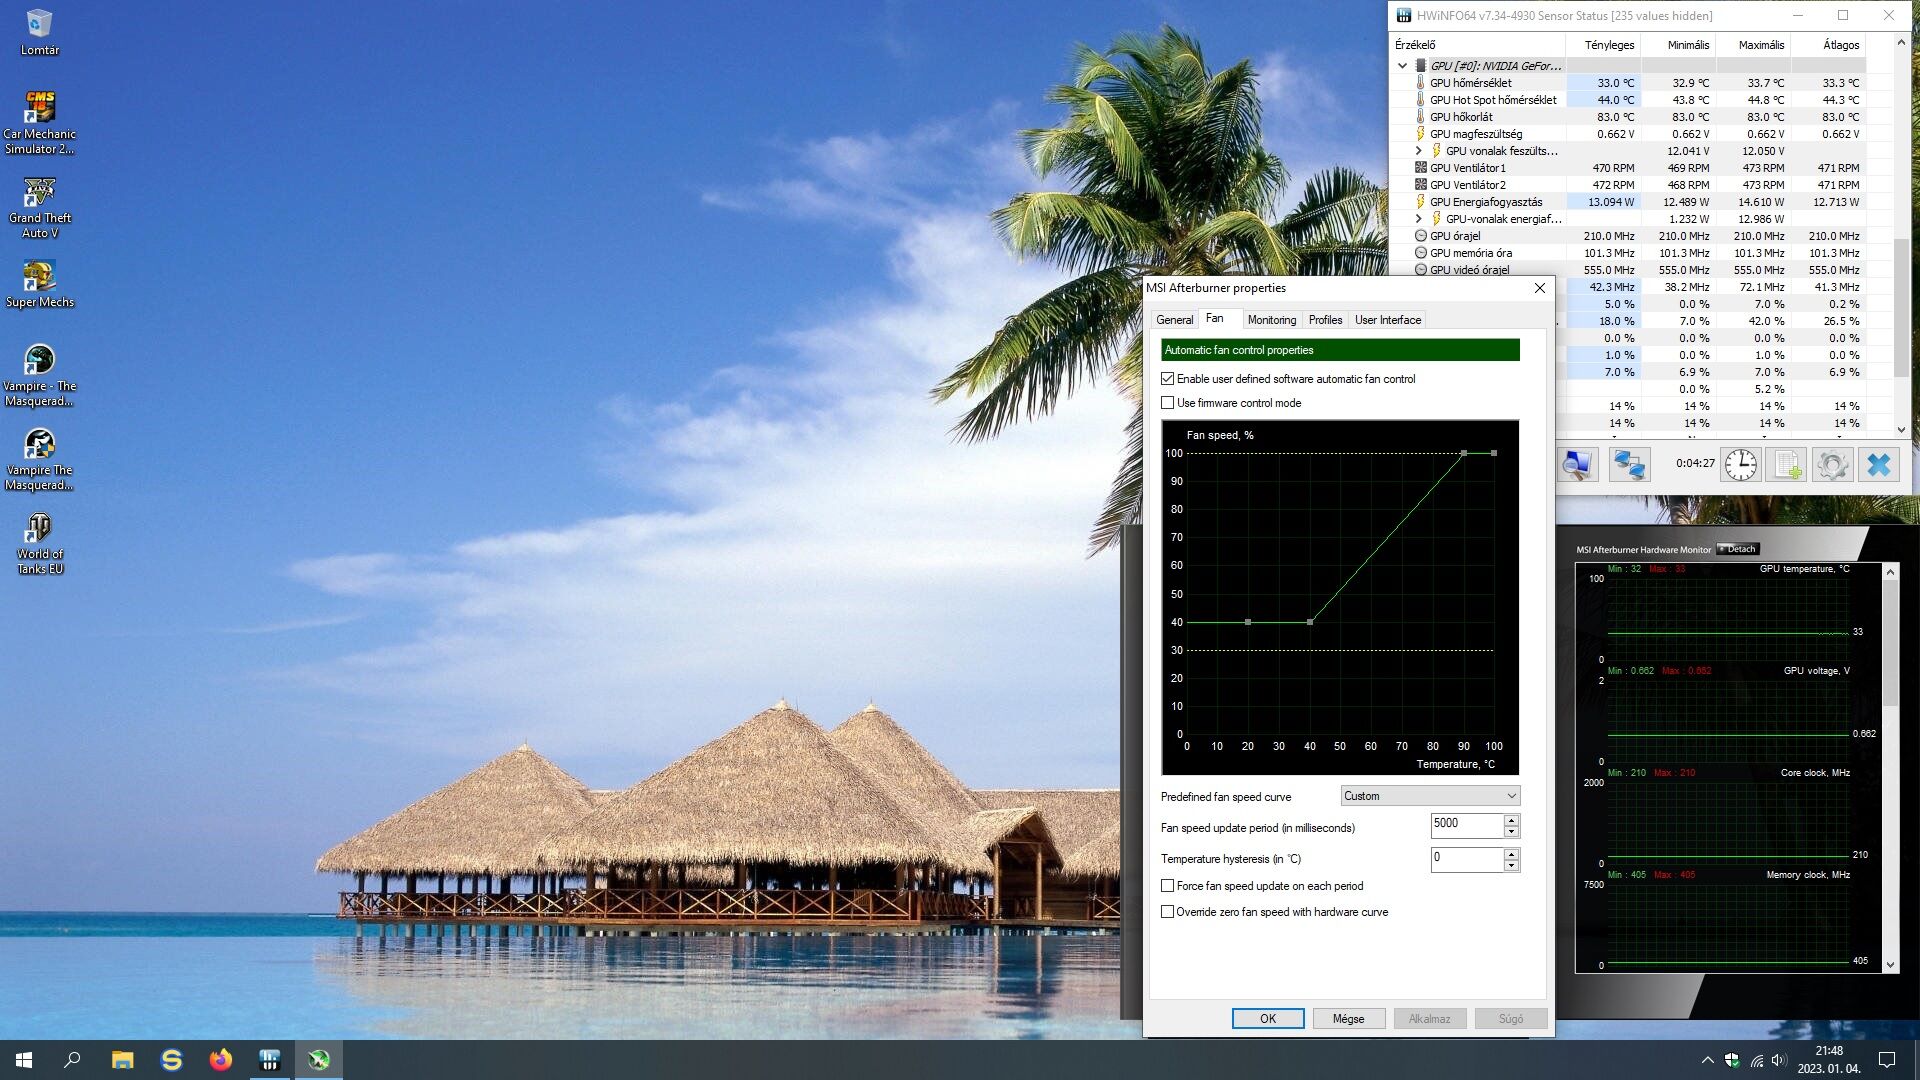Increase fan speed update period stepper
The height and width of the screenshot is (1080, 1920).
pos(1511,820)
